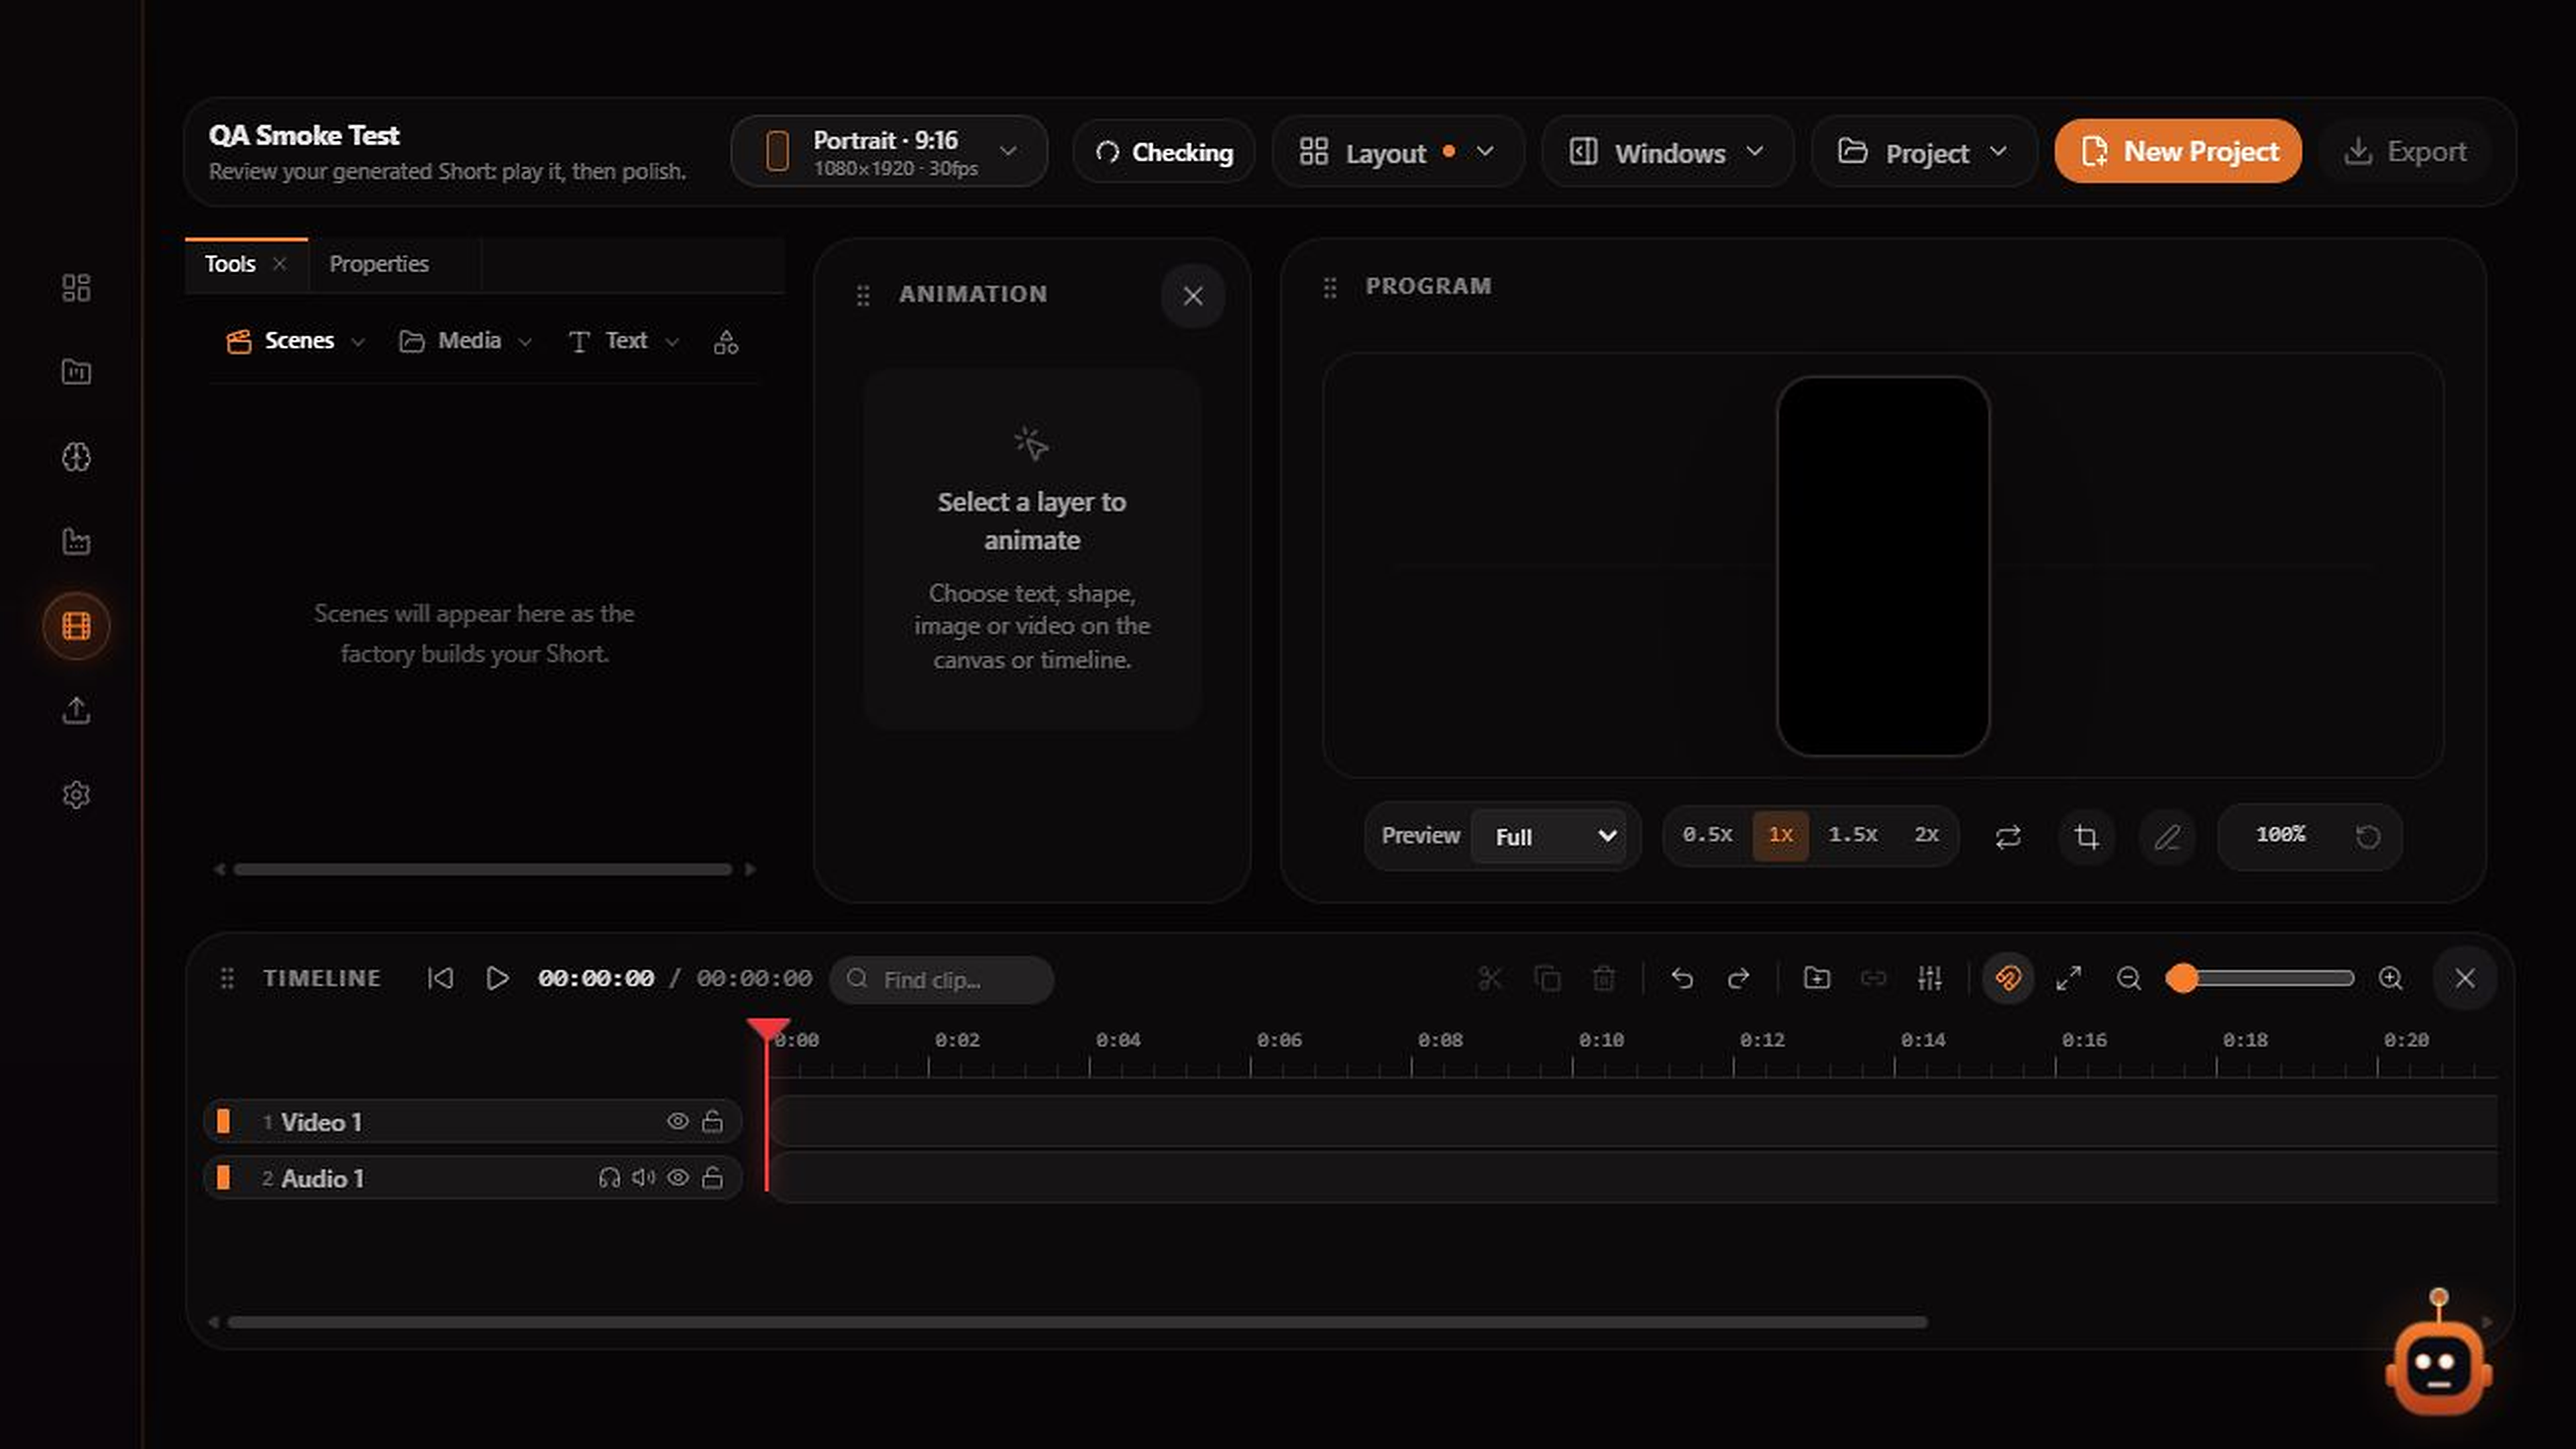2576x1449 pixels.
Task: Select the Tools tab
Action: coord(230,264)
